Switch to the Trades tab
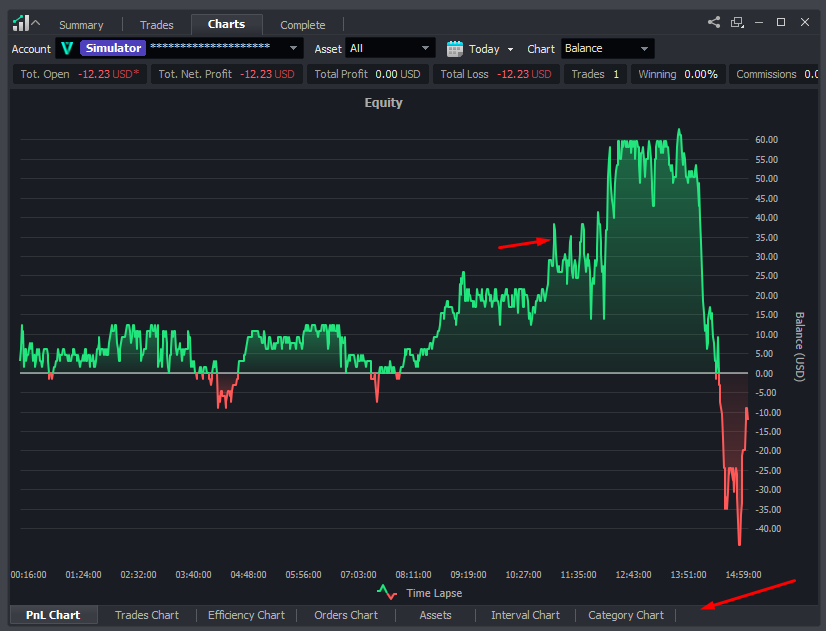The width and height of the screenshot is (826, 631). pos(156,25)
